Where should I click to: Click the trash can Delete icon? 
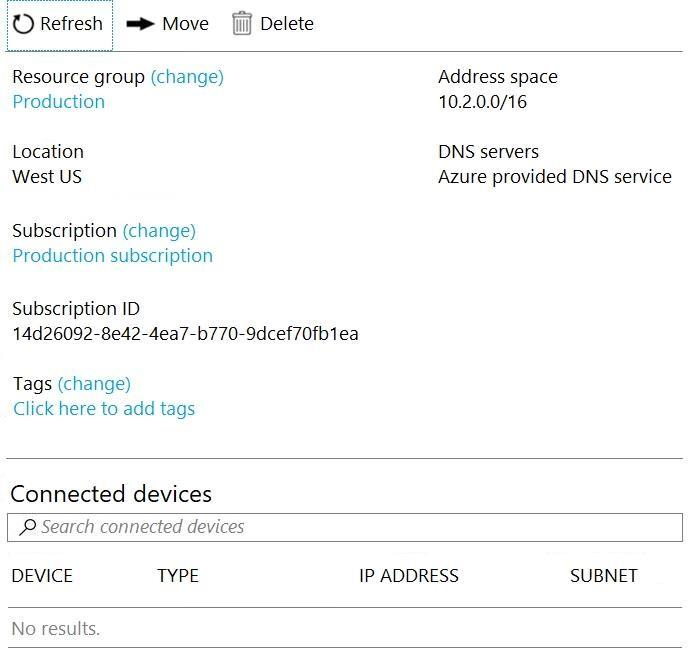pos(242,24)
